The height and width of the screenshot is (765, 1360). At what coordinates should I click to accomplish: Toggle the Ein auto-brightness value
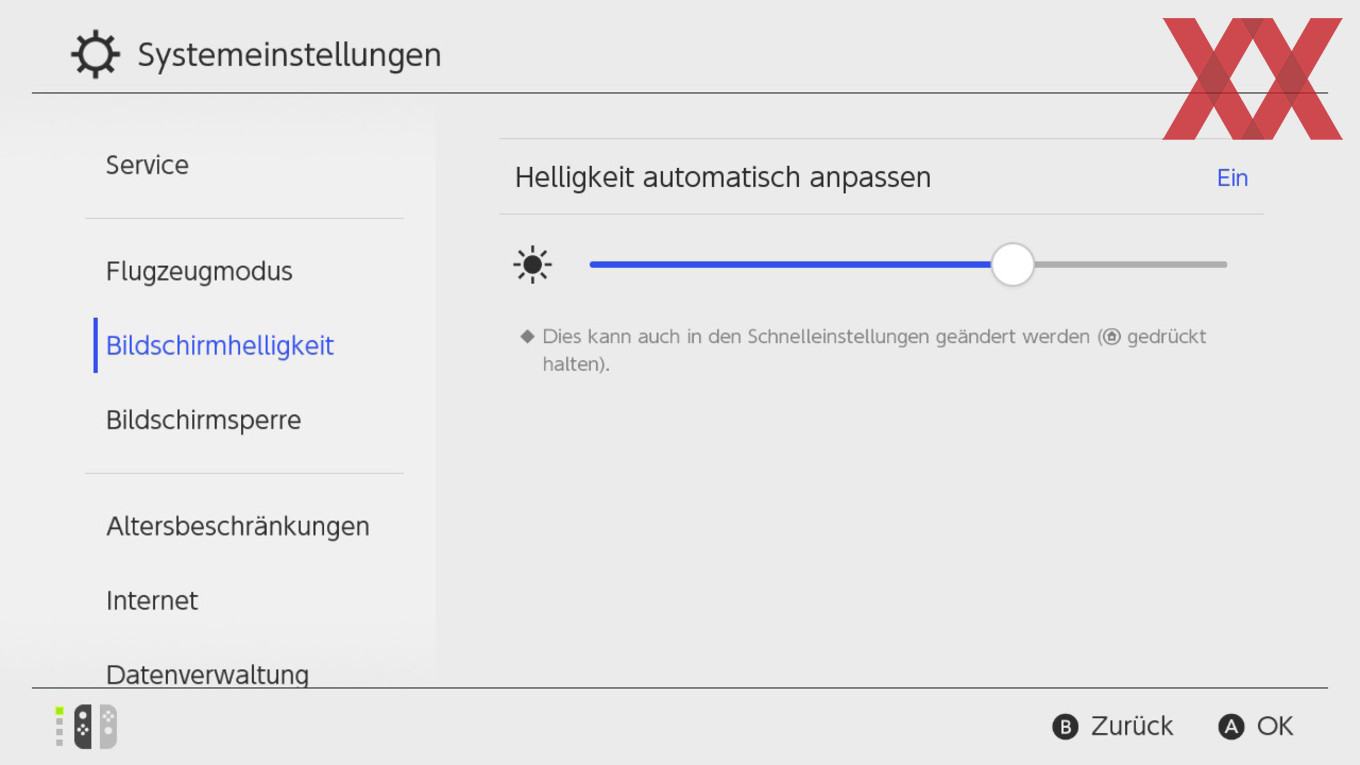(x=1232, y=178)
